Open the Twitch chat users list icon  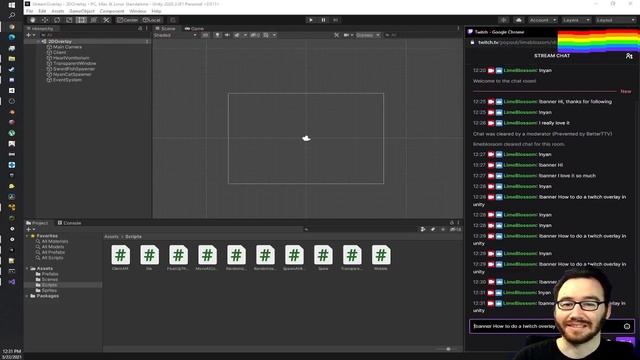629,56
